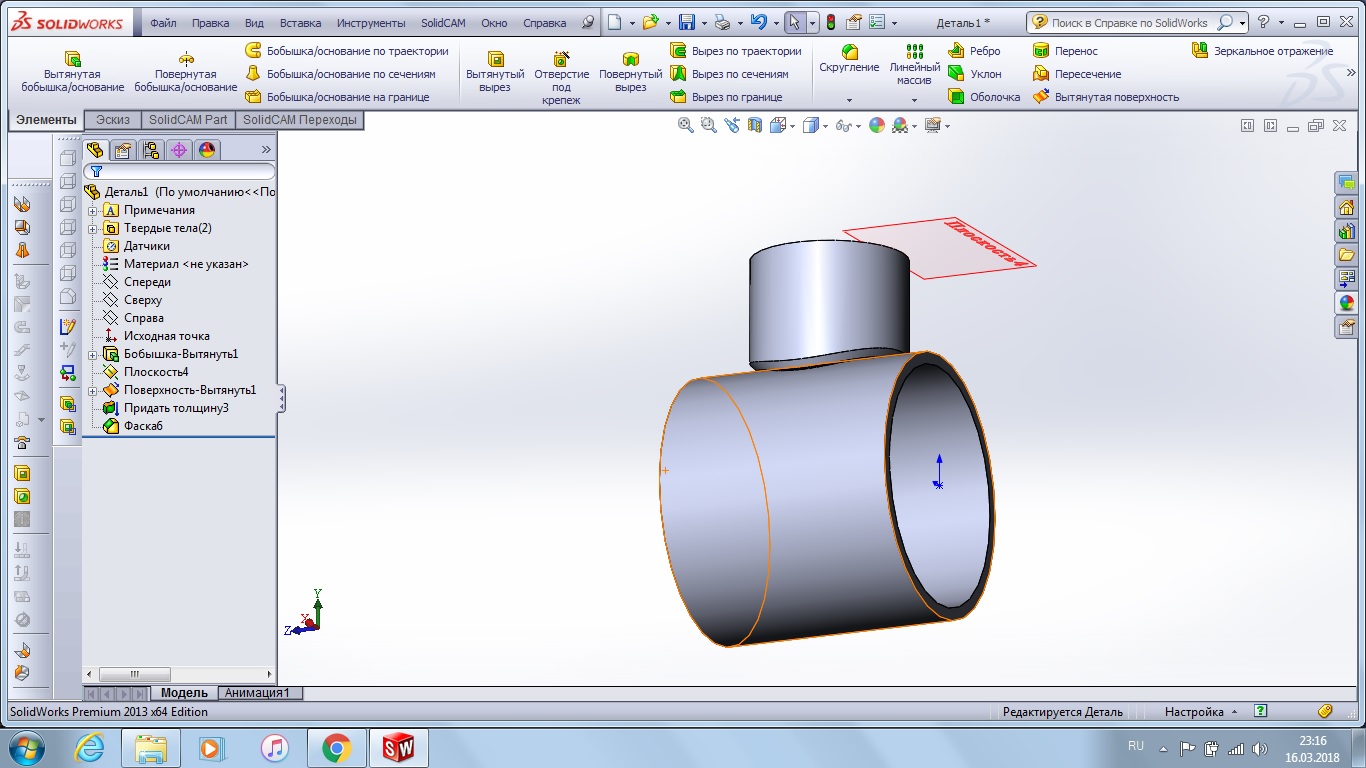Open the Select tool dropdown arrow

[x=812, y=22]
